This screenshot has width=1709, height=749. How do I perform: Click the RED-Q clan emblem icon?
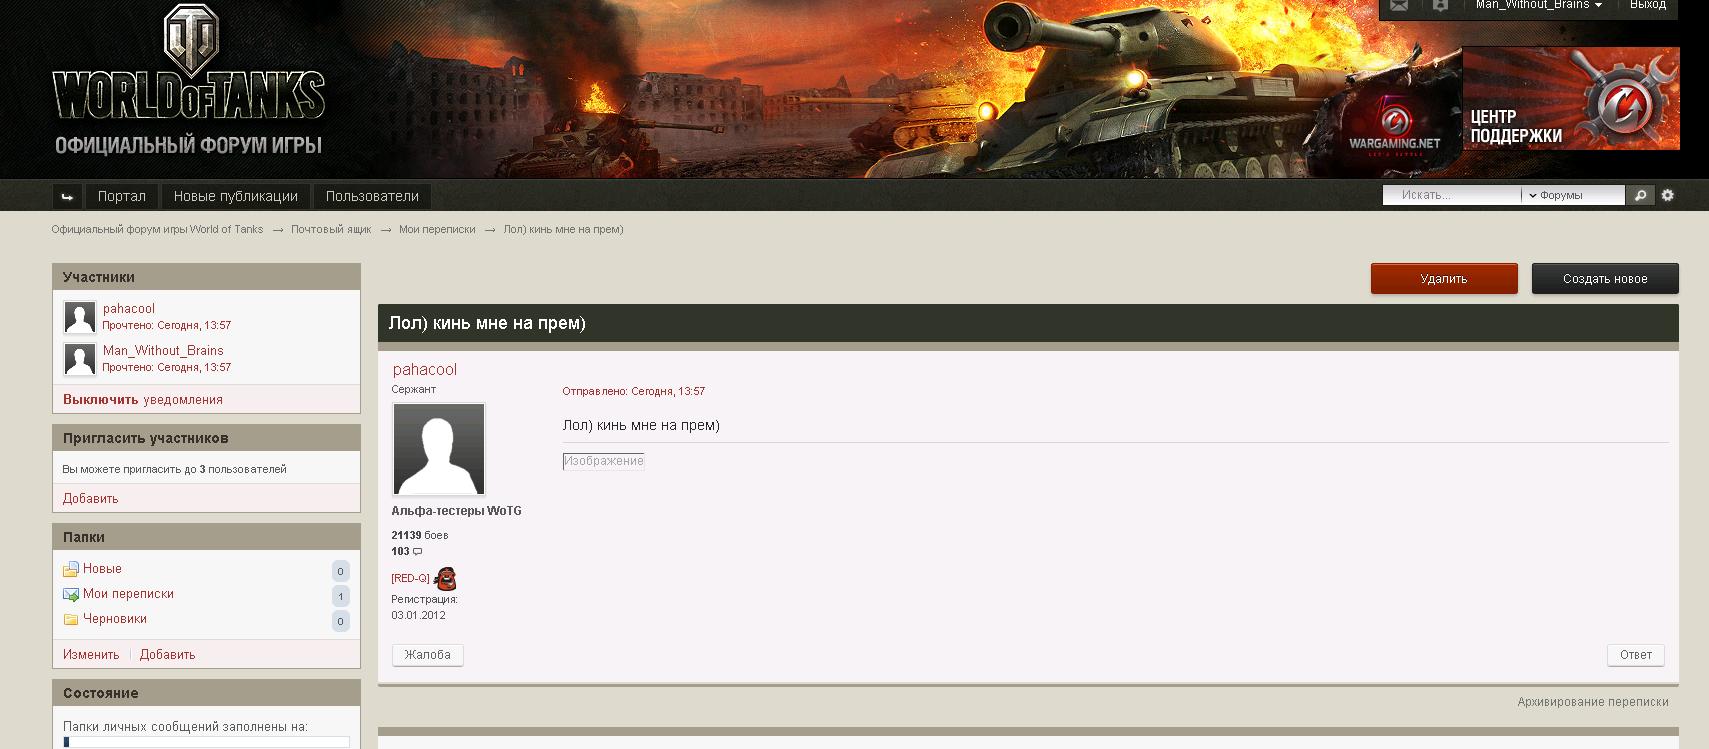click(445, 578)
